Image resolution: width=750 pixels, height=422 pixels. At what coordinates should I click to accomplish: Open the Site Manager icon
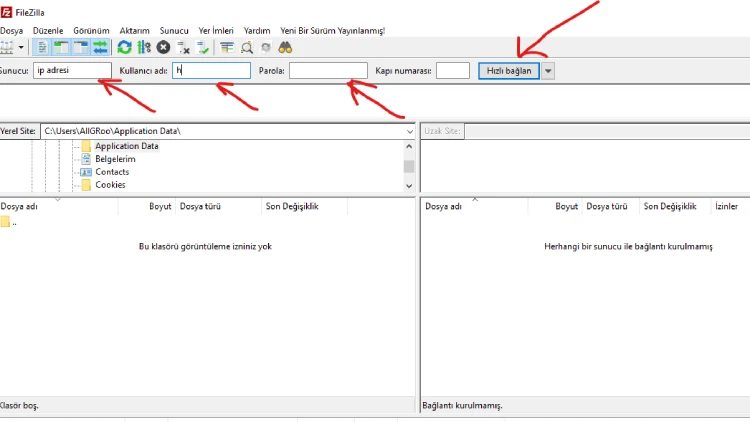(x=6, y=47)
